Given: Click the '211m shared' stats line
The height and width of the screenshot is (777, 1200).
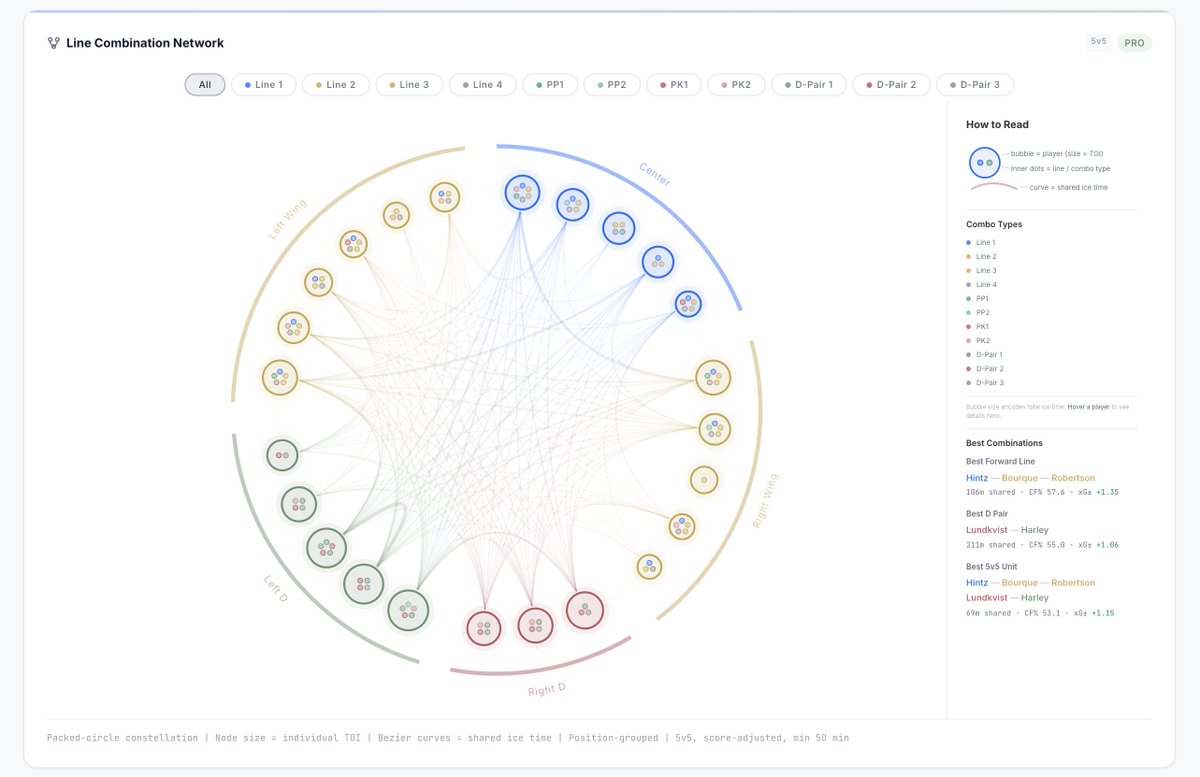Looking at the screenshot, I should coord(1042,545).
